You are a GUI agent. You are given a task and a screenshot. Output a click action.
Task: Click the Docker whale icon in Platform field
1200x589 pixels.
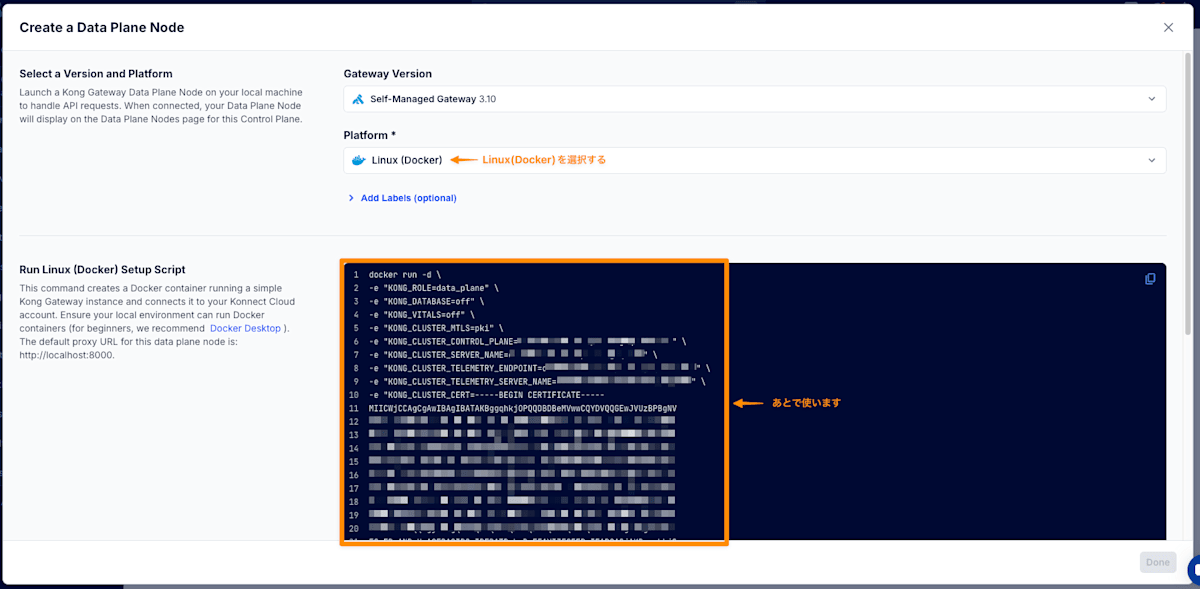coord(359,160)
